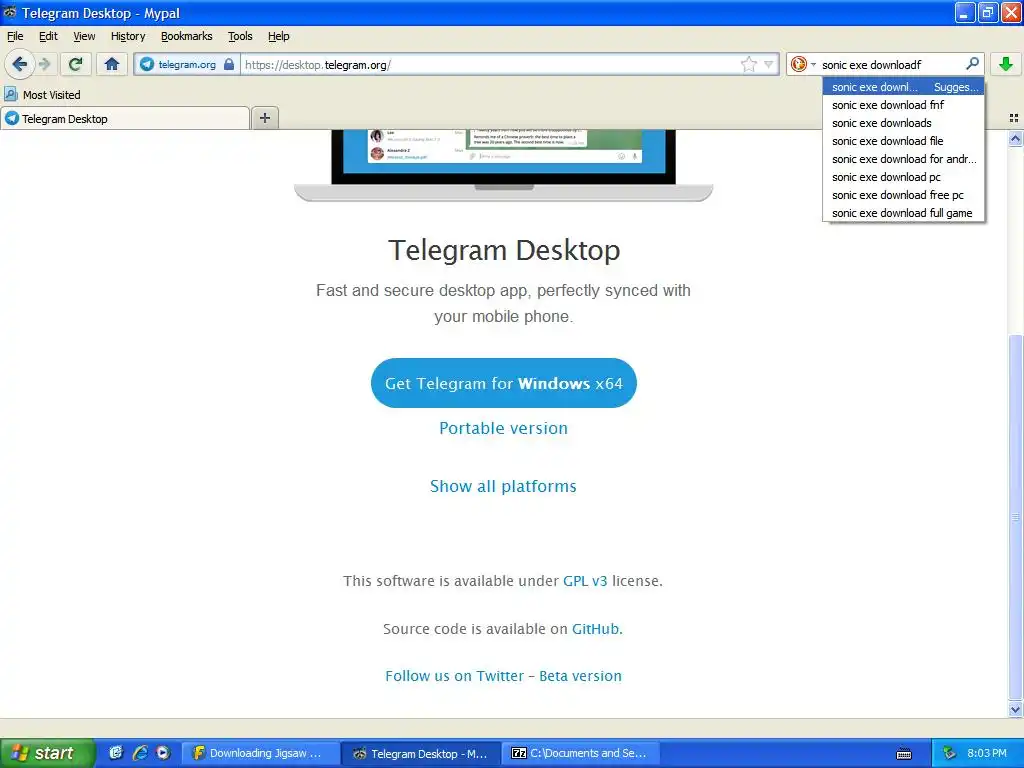Launch quick-launch browser globe icon
Screen dimensions: 1024x768
[x=116, y=753]
